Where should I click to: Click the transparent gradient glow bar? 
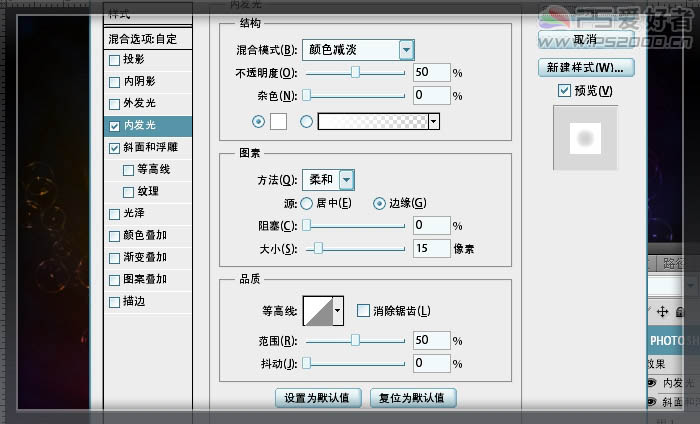tap(371, 121)
